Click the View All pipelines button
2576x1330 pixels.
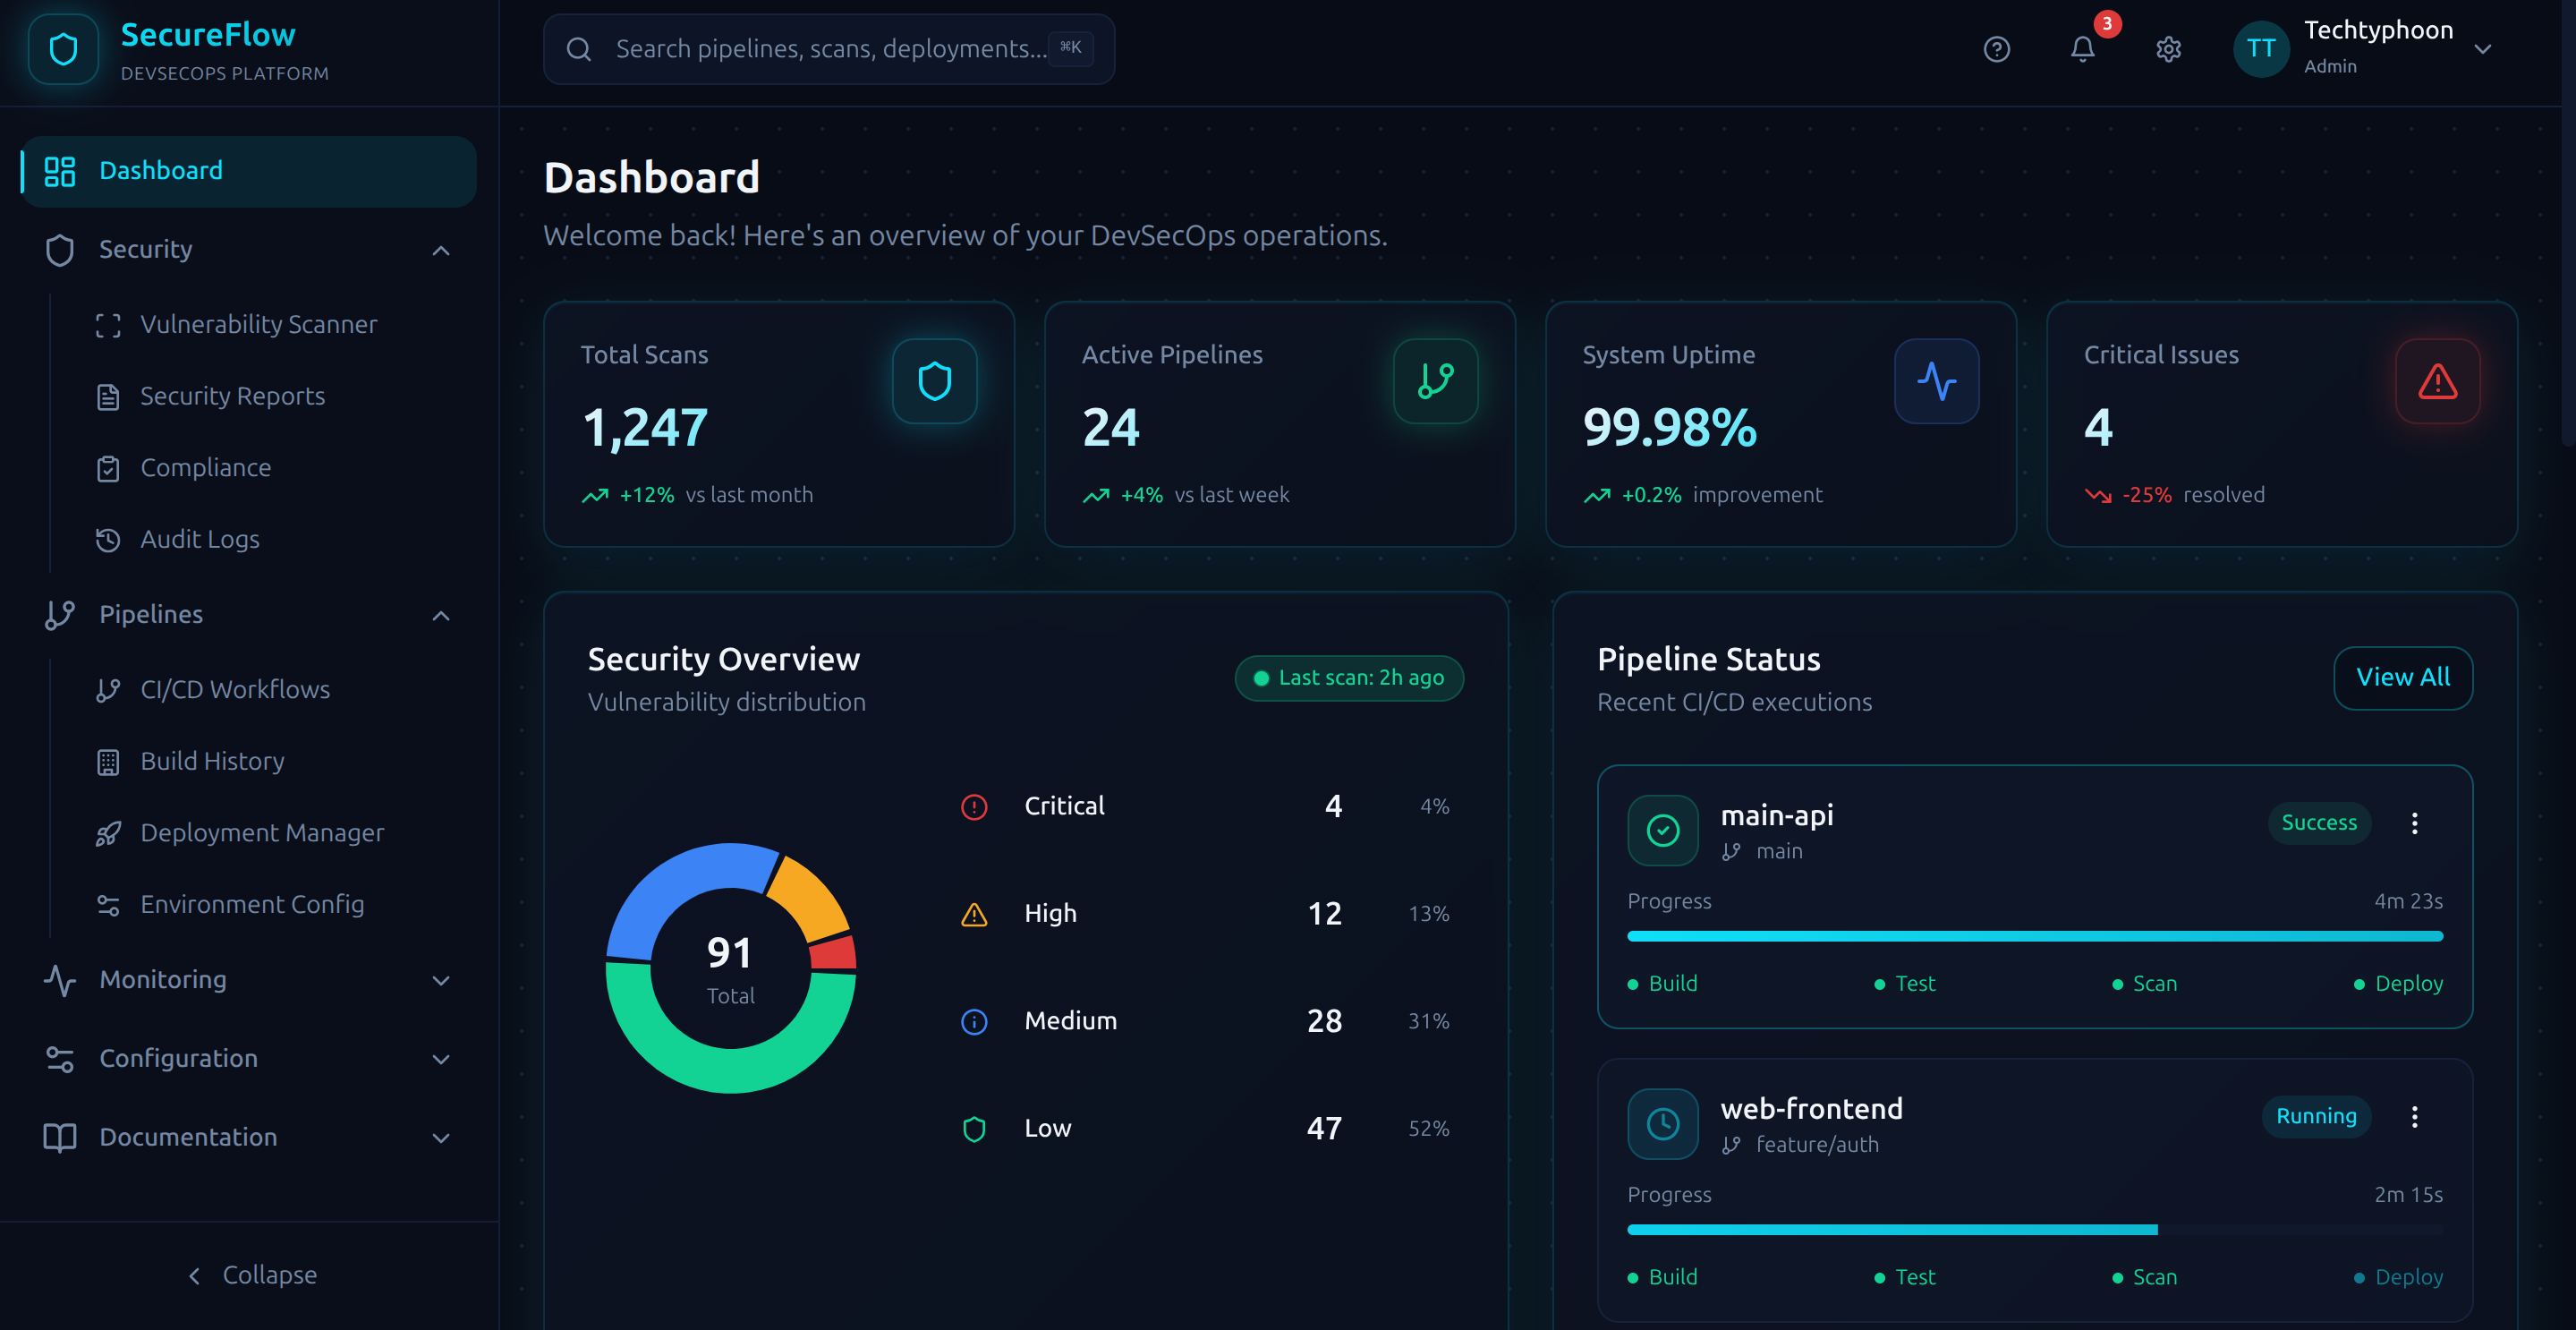[x=2403, y=678]
